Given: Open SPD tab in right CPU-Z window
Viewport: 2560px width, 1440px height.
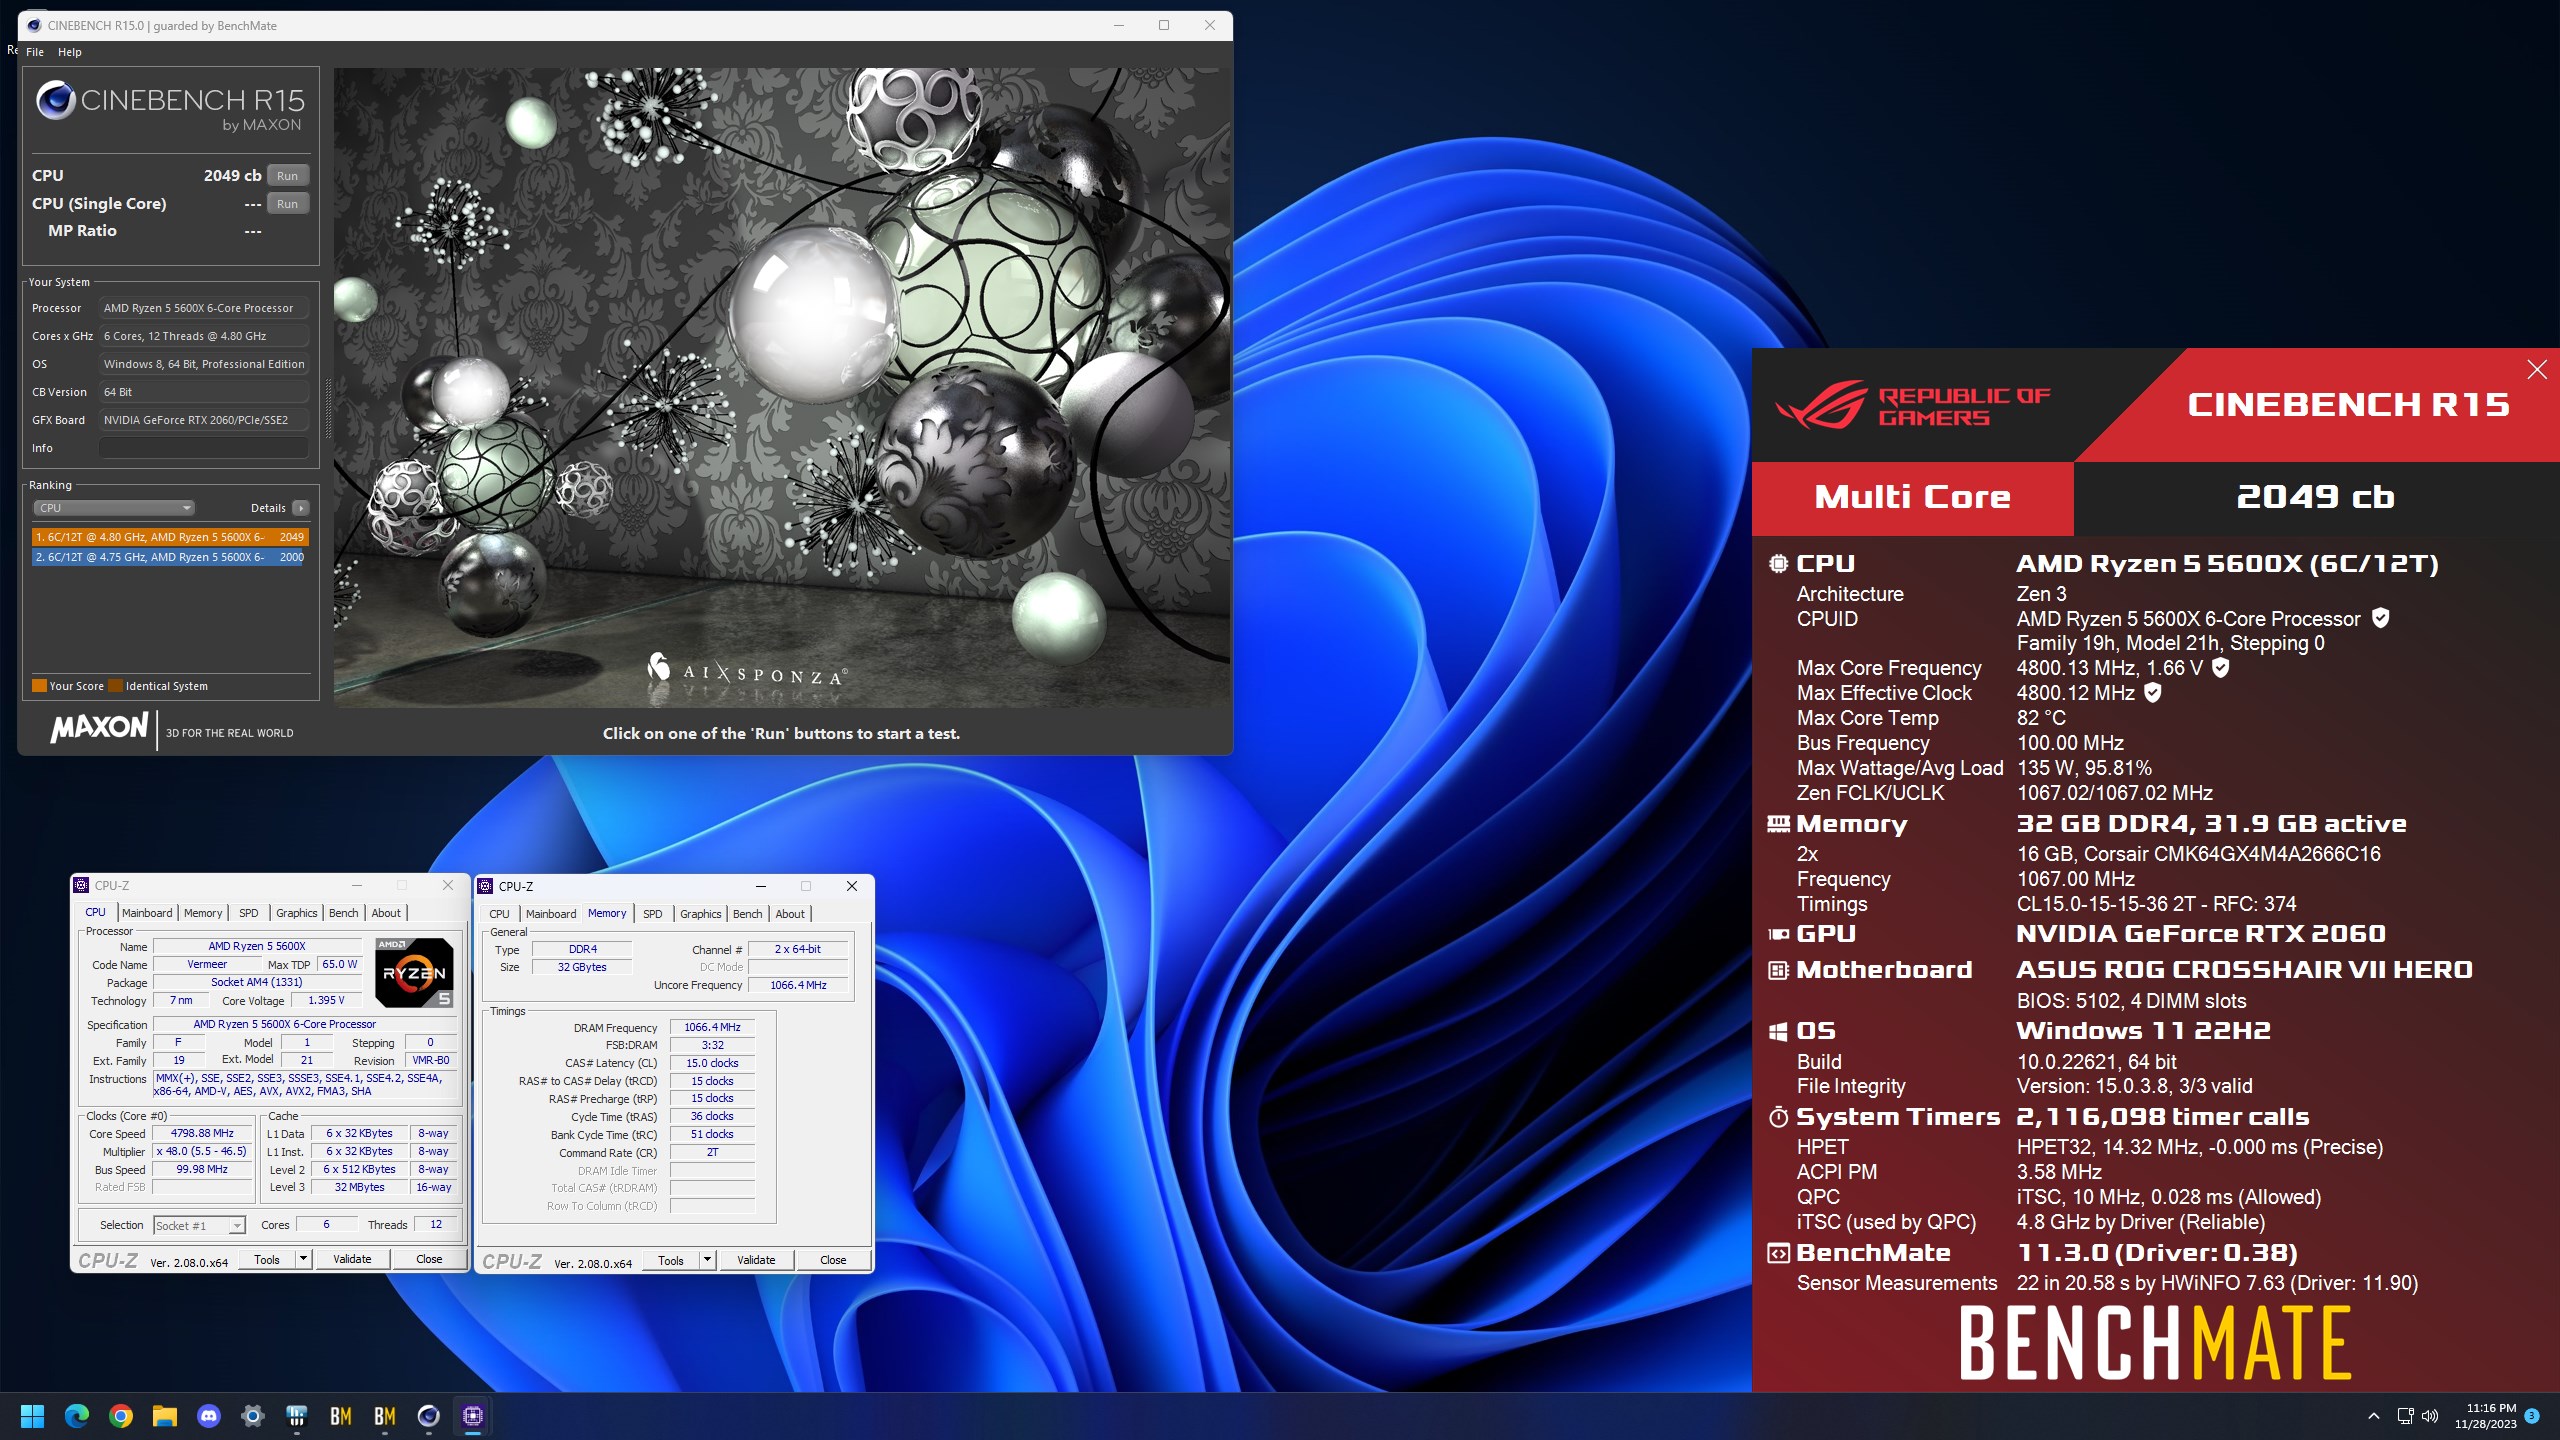Looking at the screenshot, I should click(x=653, y=914).
